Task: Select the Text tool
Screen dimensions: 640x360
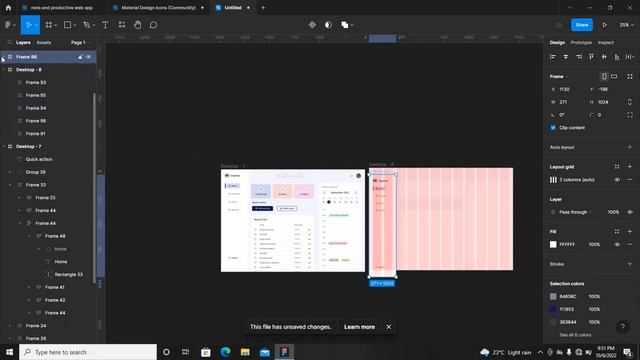Action: pos(105,25)
